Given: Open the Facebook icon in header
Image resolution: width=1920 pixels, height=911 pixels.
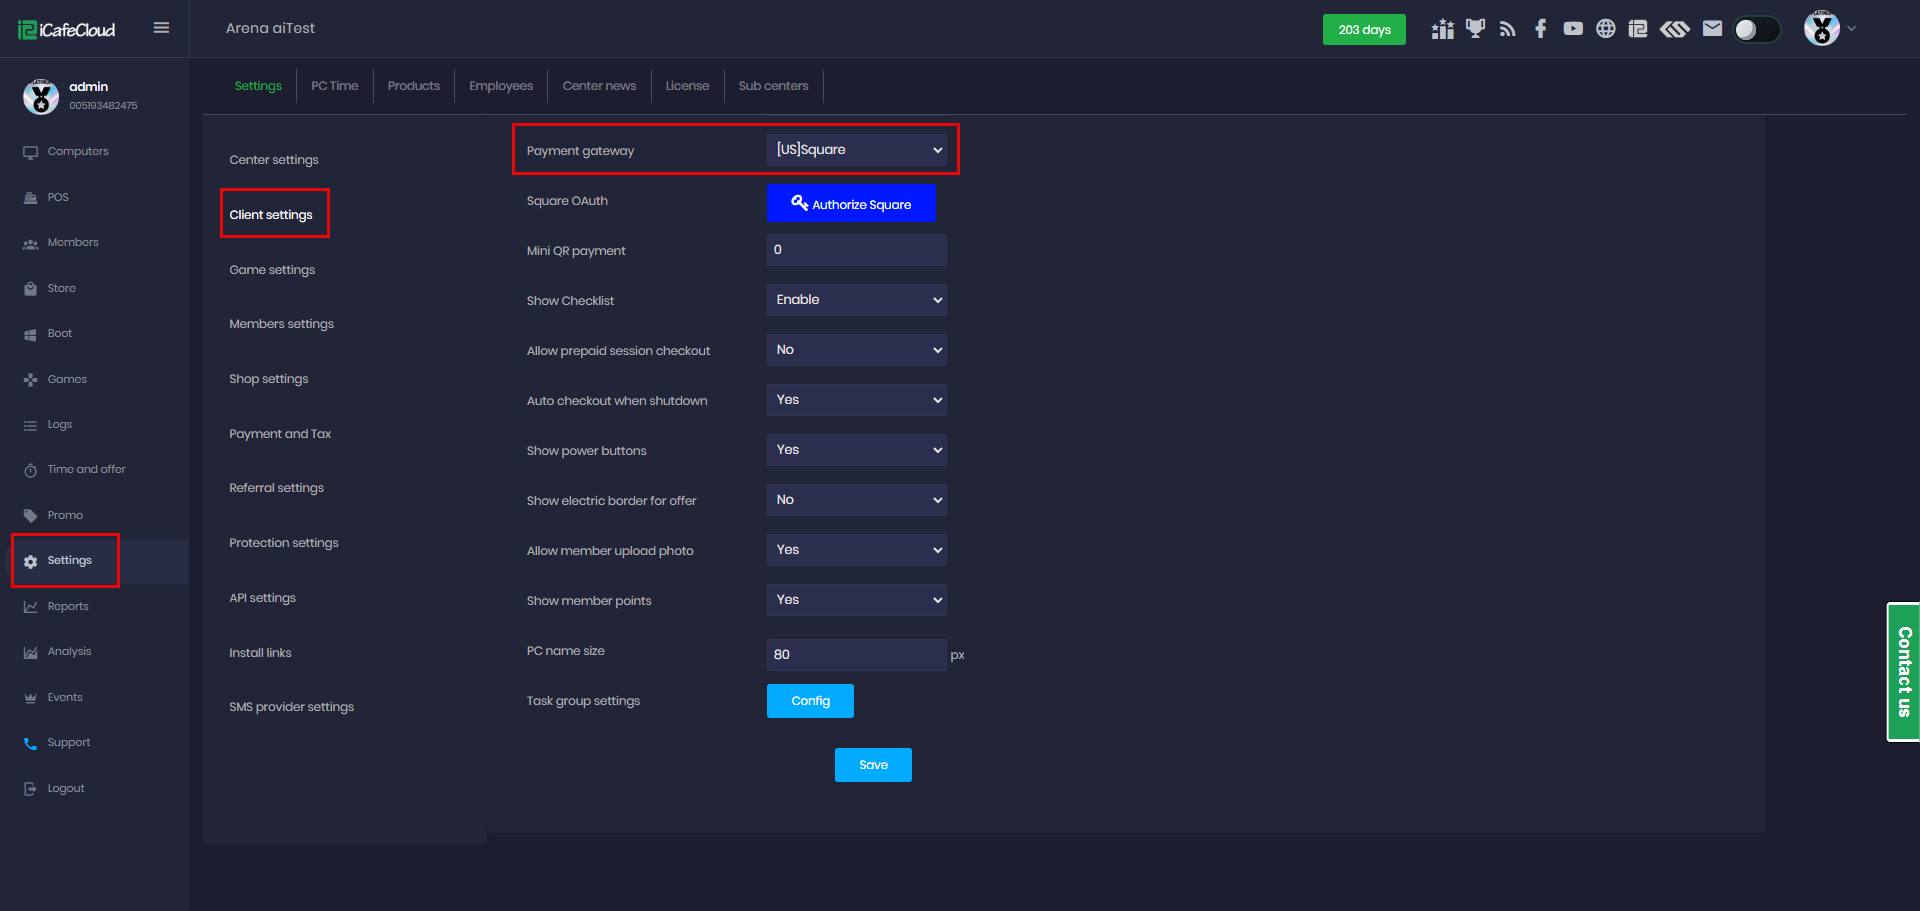Looking at the screenshot, I should pos(1540,29).
